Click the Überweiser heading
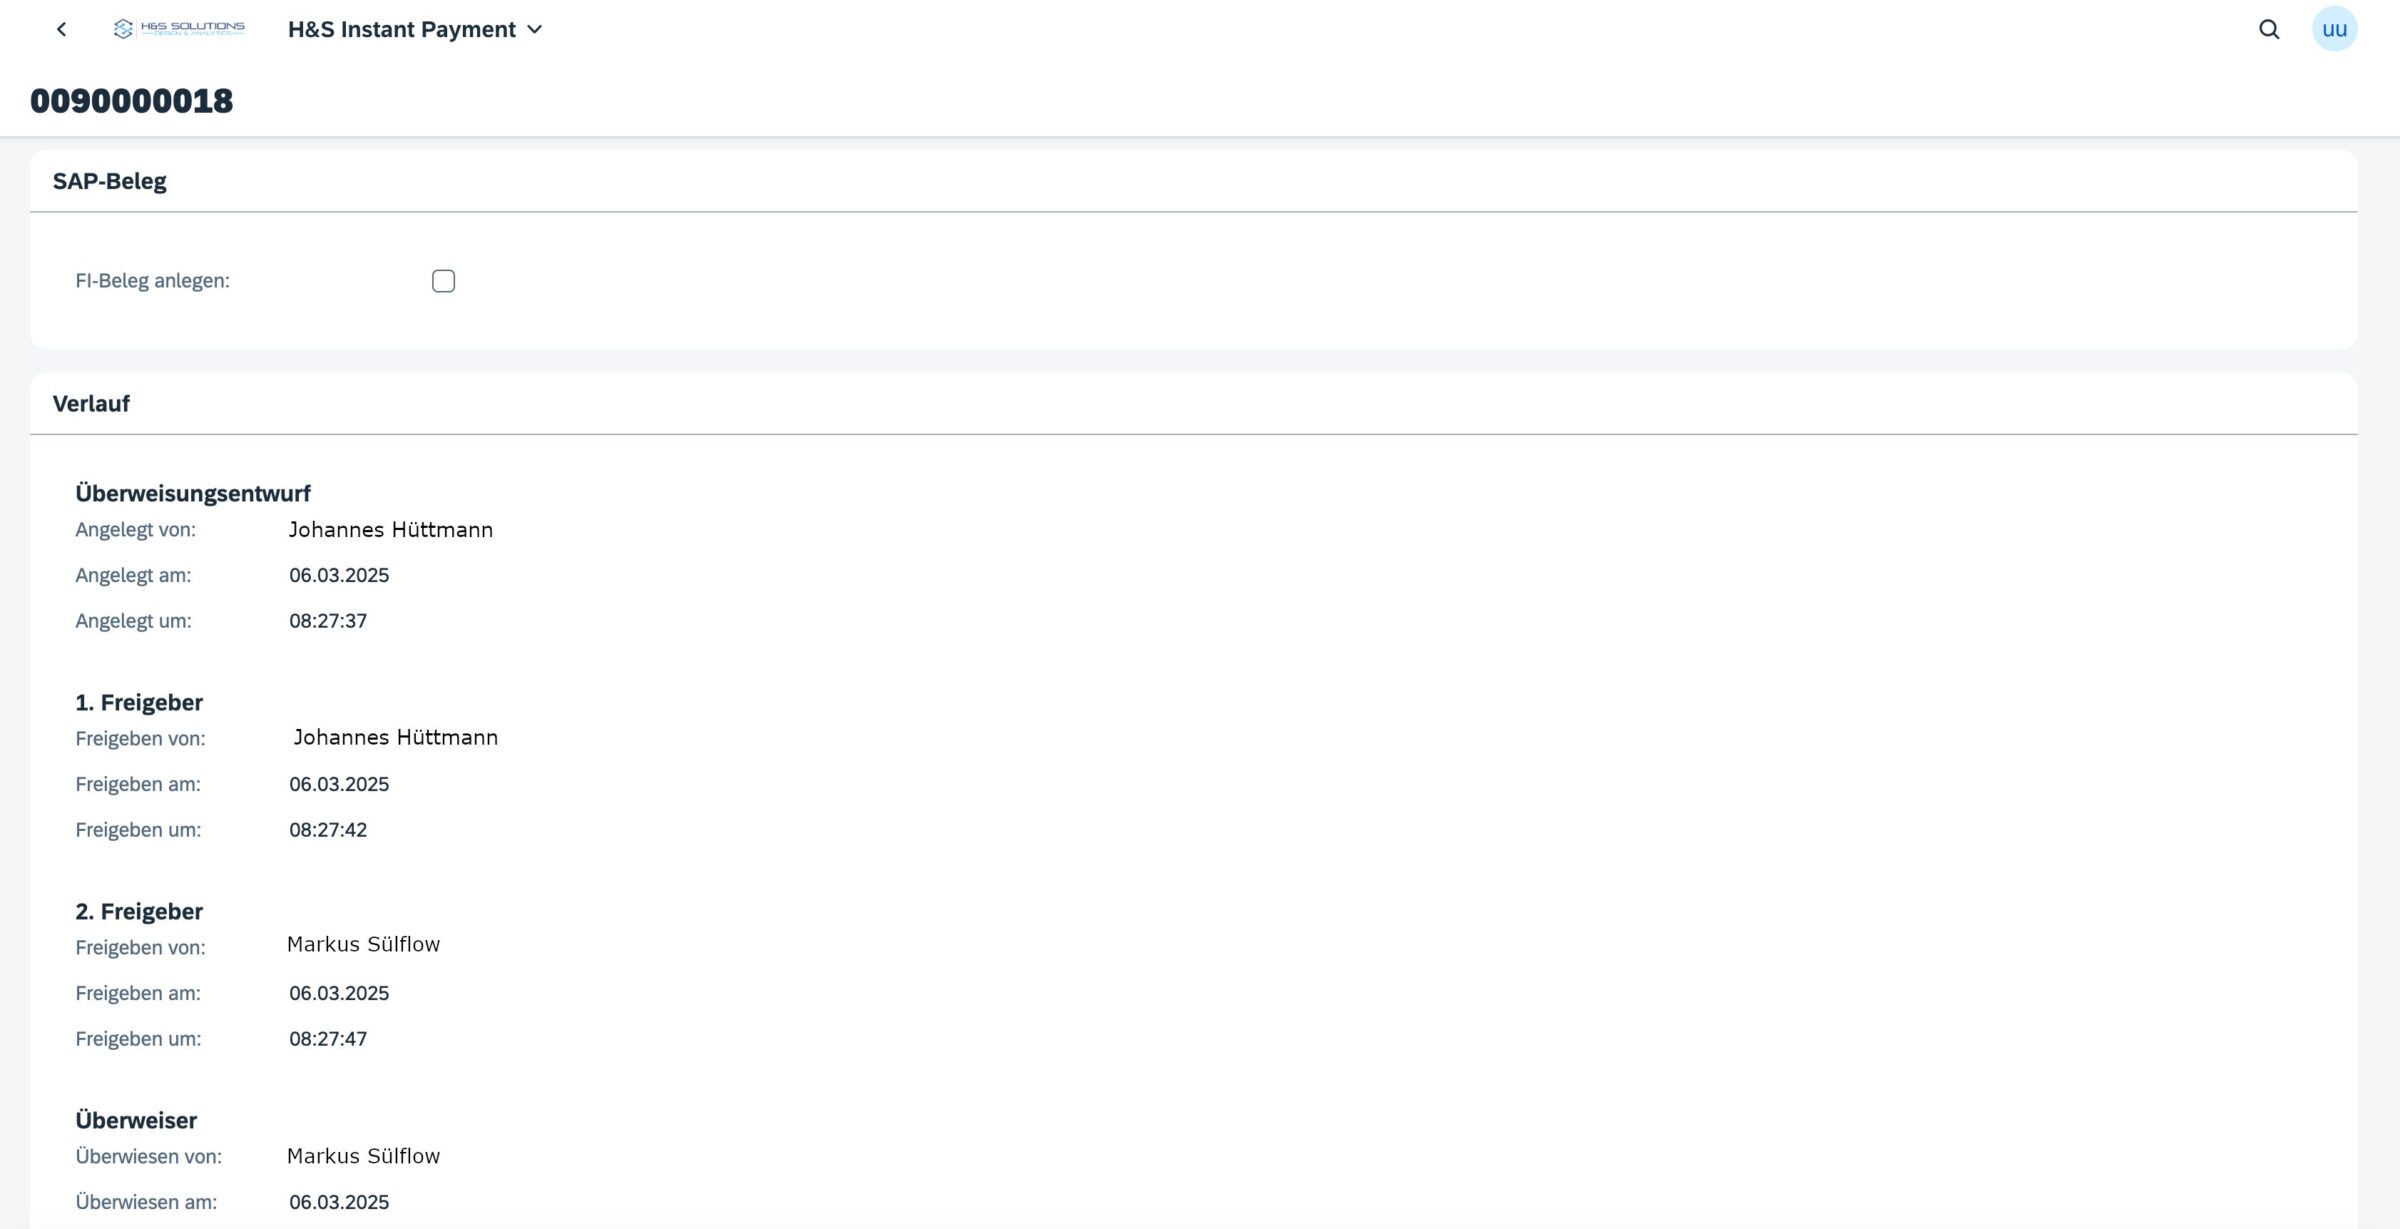Screen dimensions: 2400x1229 [136, 1120]
